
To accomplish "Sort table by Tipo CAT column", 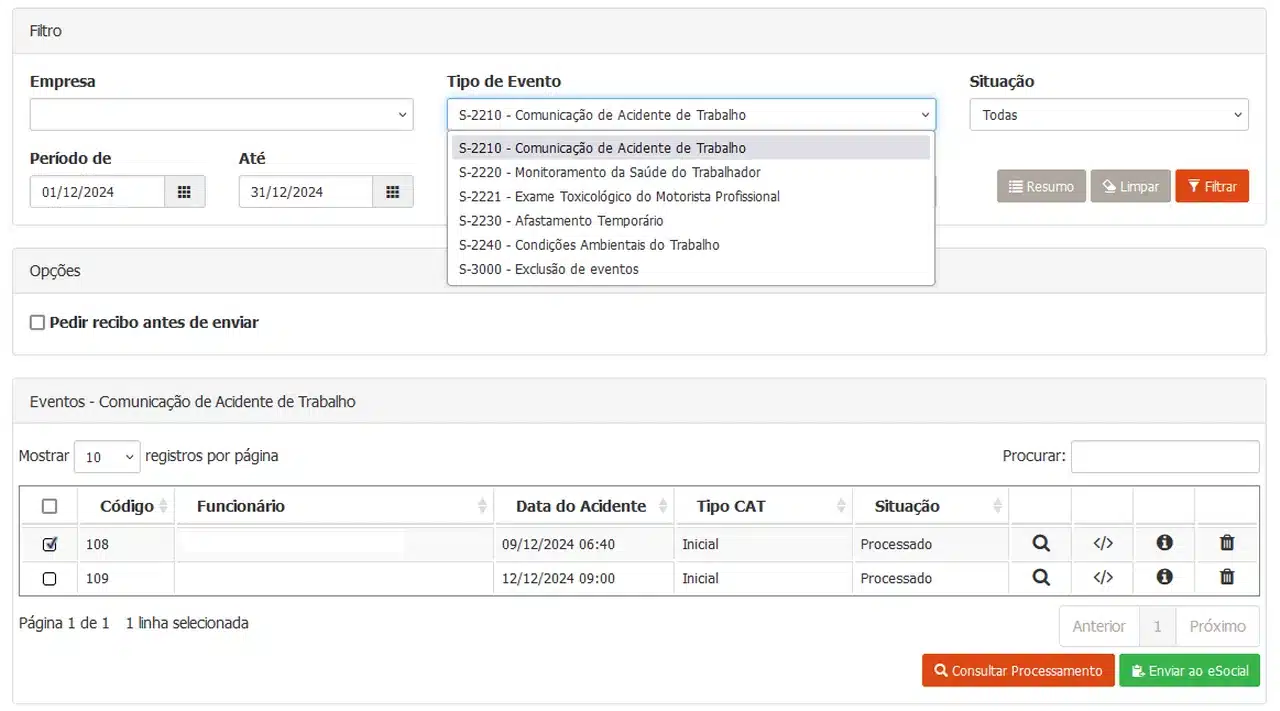I will [x=763, y=506].
